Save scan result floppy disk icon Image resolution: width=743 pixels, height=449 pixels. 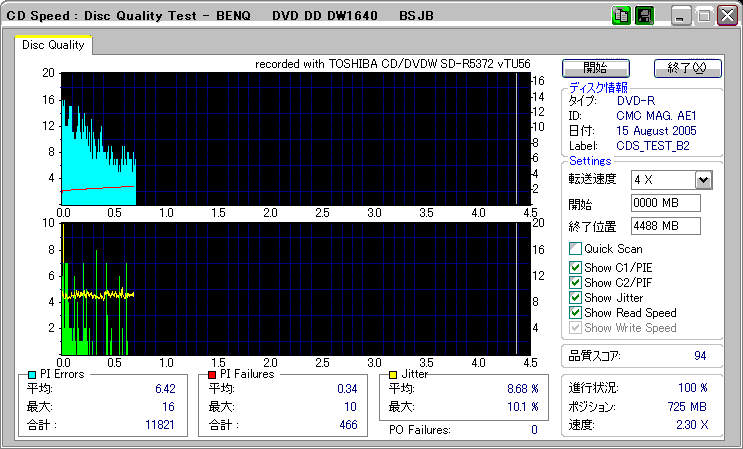[644, 16]
